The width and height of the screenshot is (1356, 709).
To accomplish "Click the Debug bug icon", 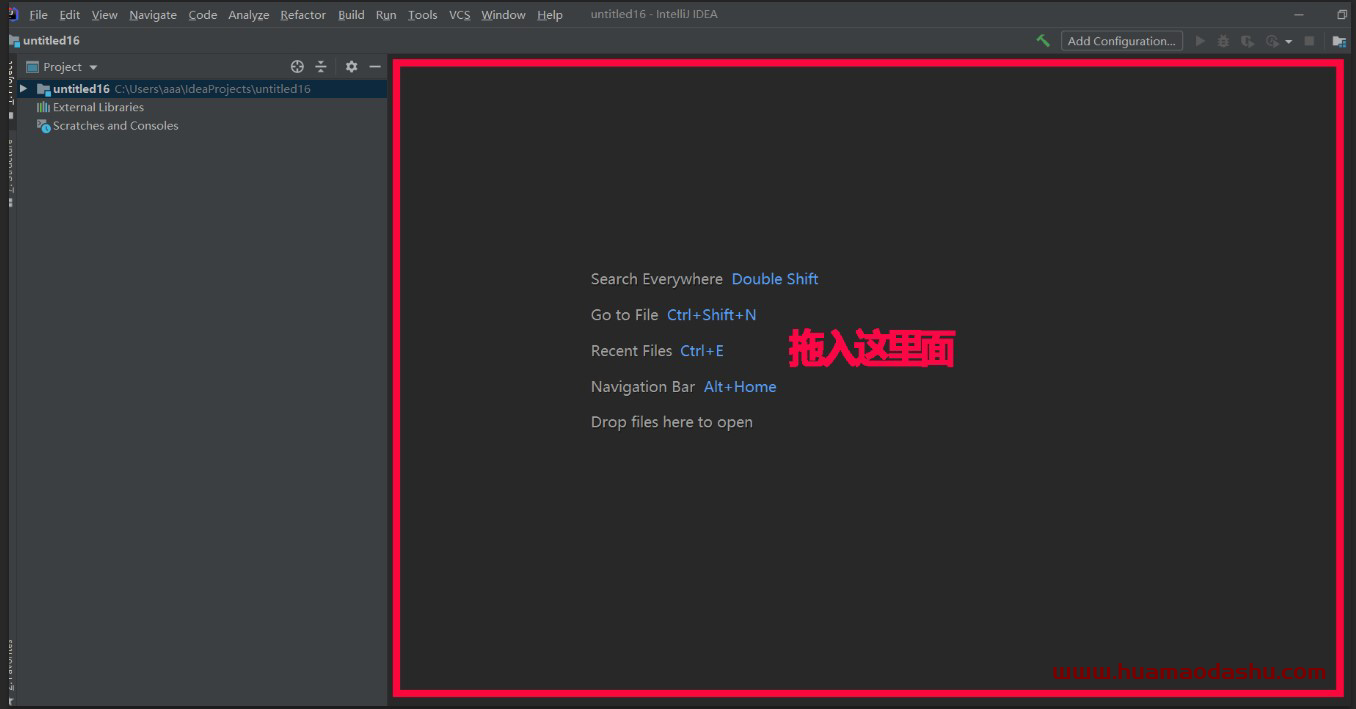I will pos(1223,41).
